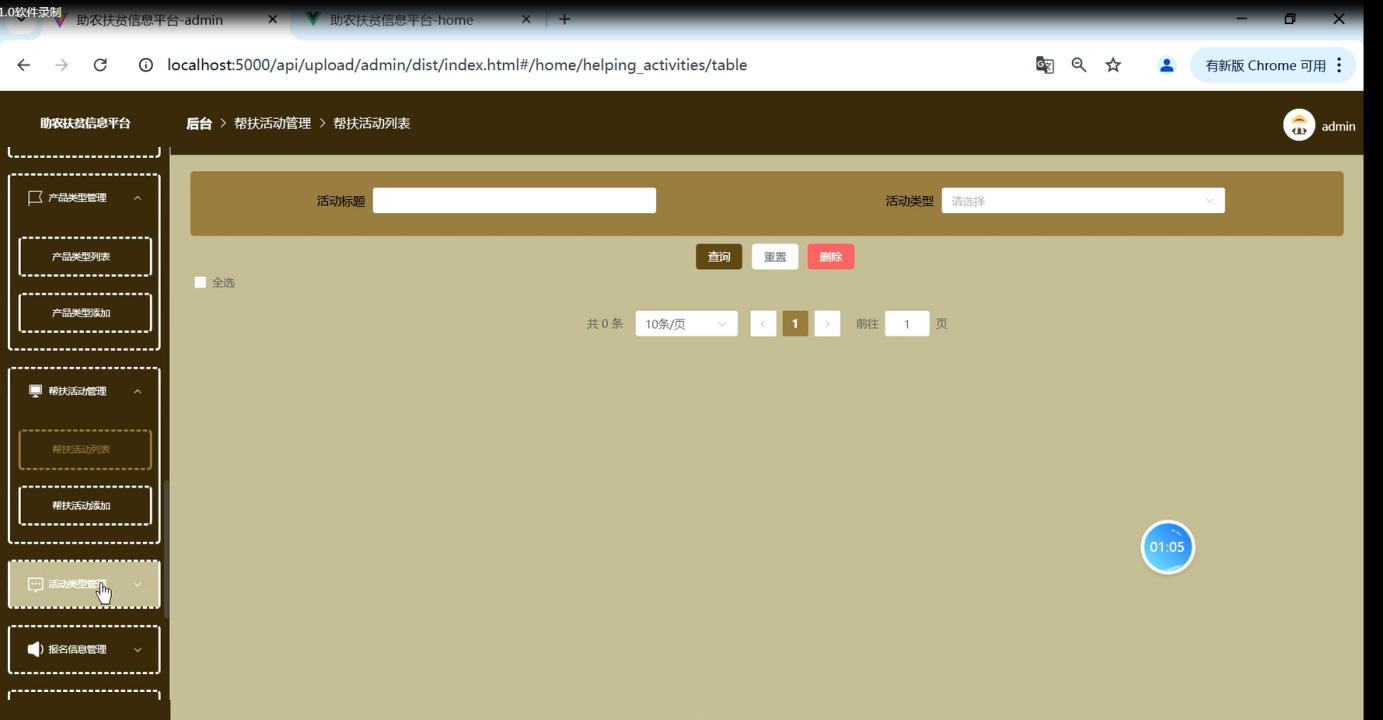Click the 助农扶贫信息平台 title
The width and height of the screenshot is (1383, 720).
85,123
